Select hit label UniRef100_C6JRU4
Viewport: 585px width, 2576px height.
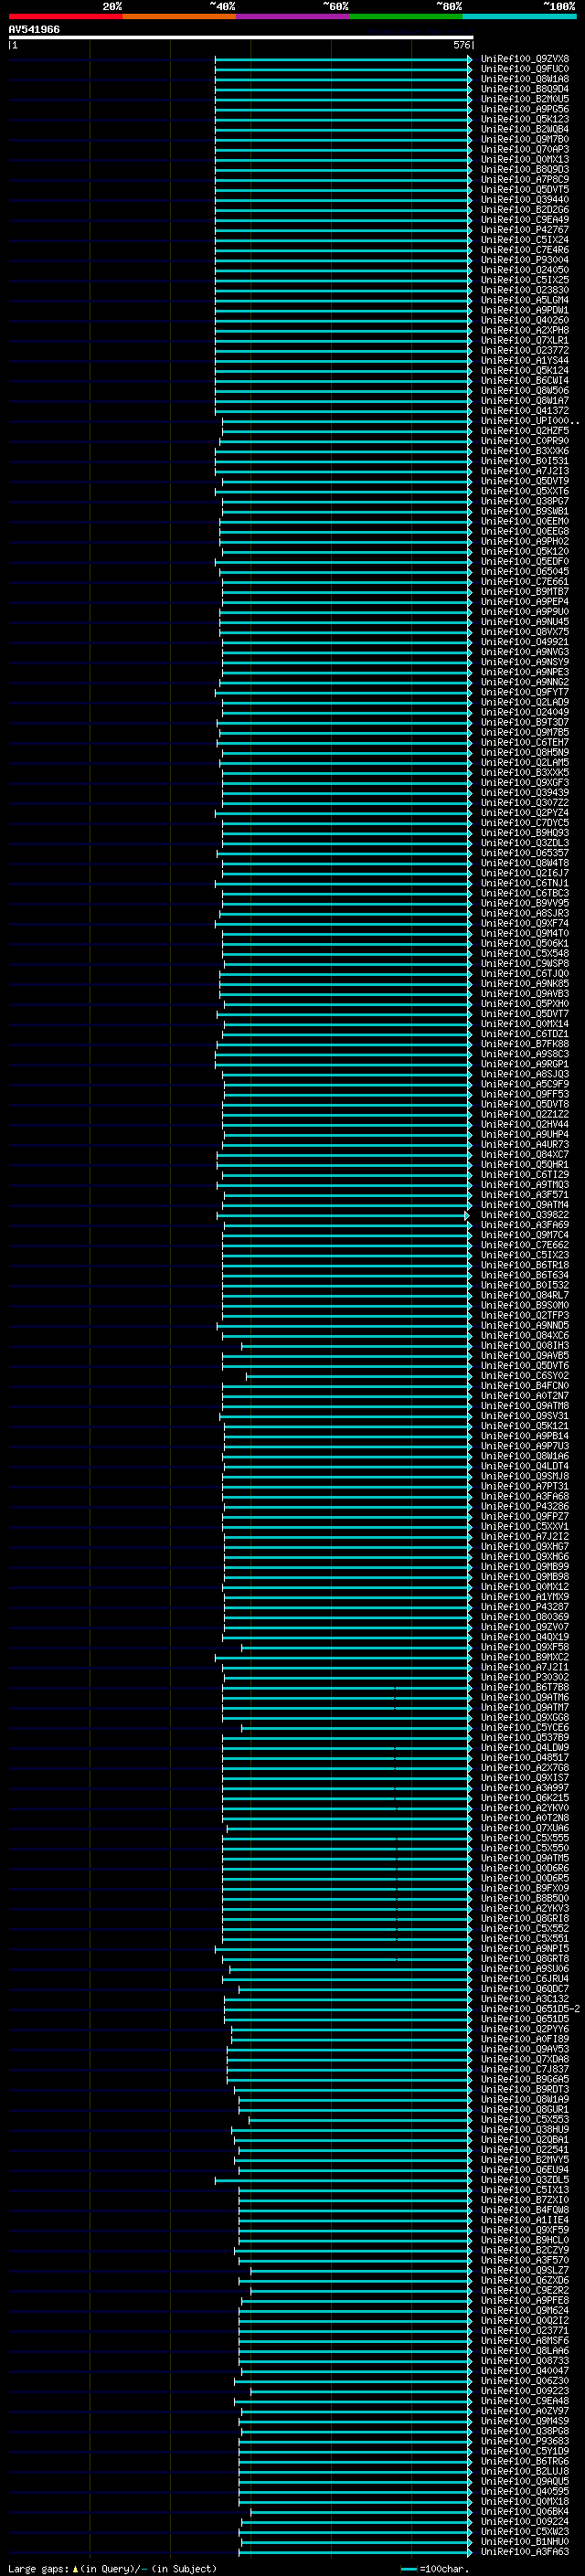coord(525,1979)
